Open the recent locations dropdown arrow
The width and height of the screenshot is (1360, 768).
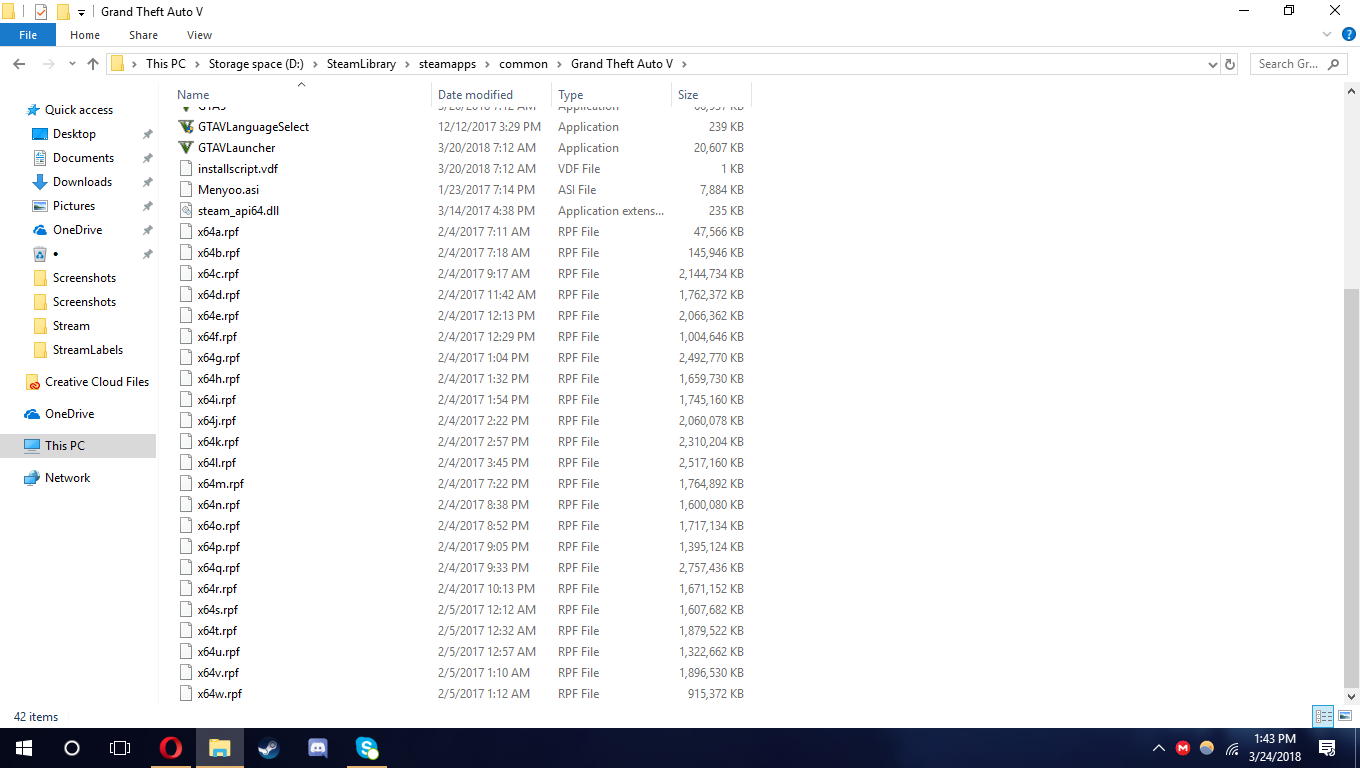pos(72,64)
